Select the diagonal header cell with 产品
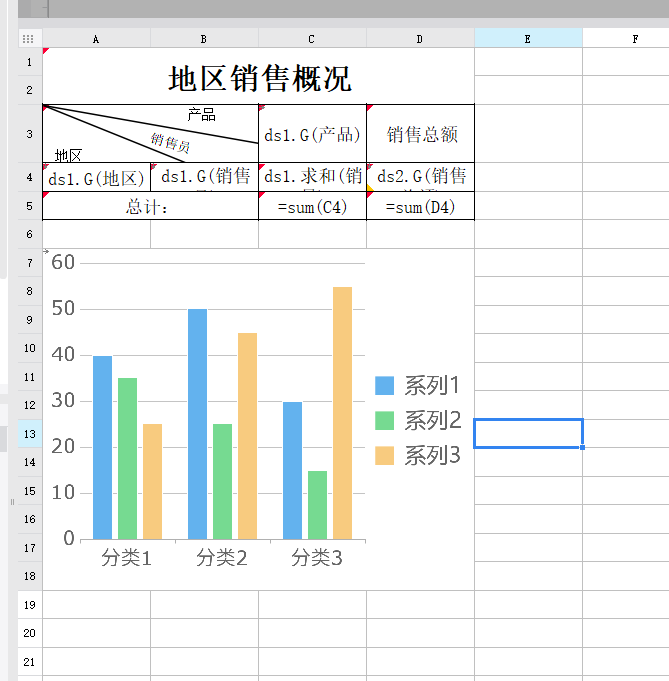 tap(150, 134)
